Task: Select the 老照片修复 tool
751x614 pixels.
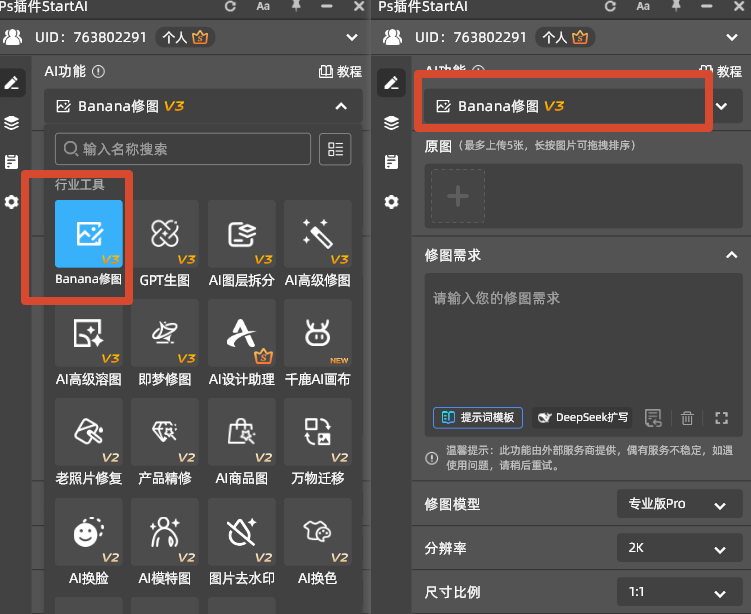Action: pos(89,432)
